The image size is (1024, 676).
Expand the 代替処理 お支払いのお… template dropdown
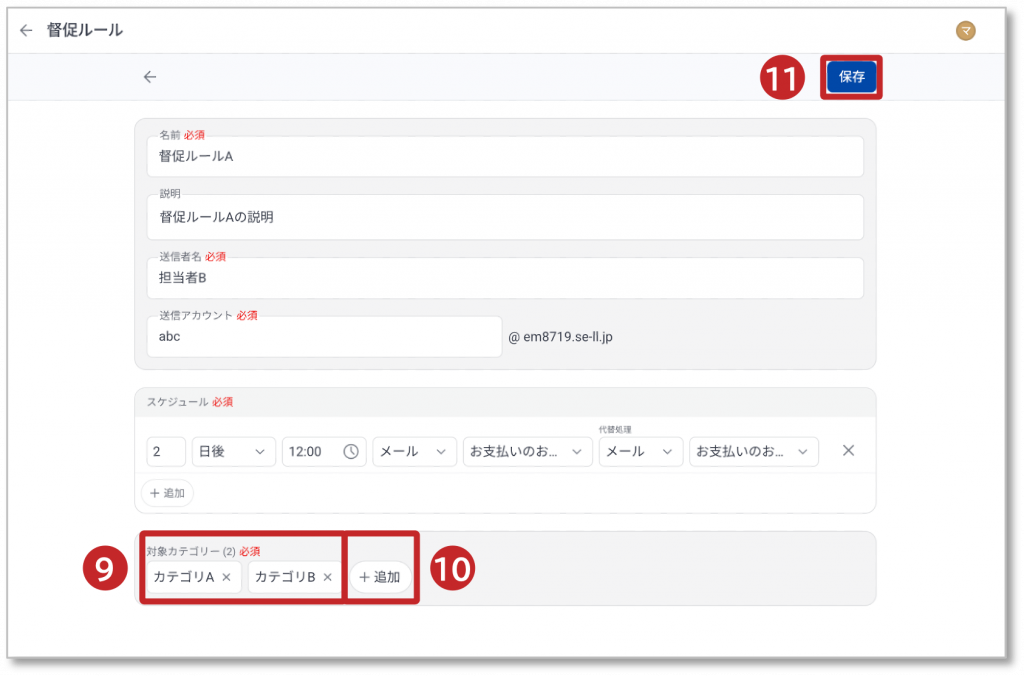tap(754, 452)
